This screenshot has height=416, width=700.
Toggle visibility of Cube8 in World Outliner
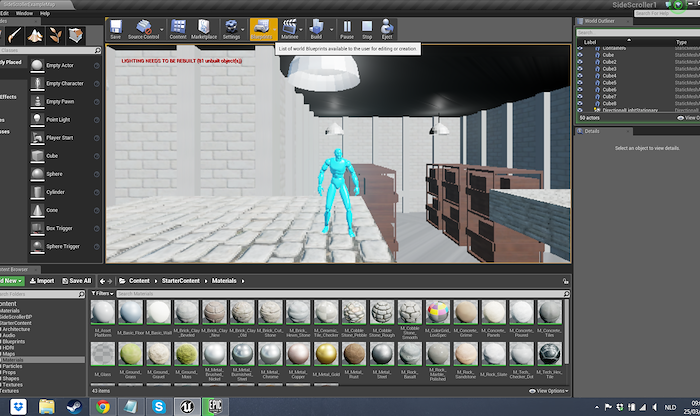click(580, 103)
